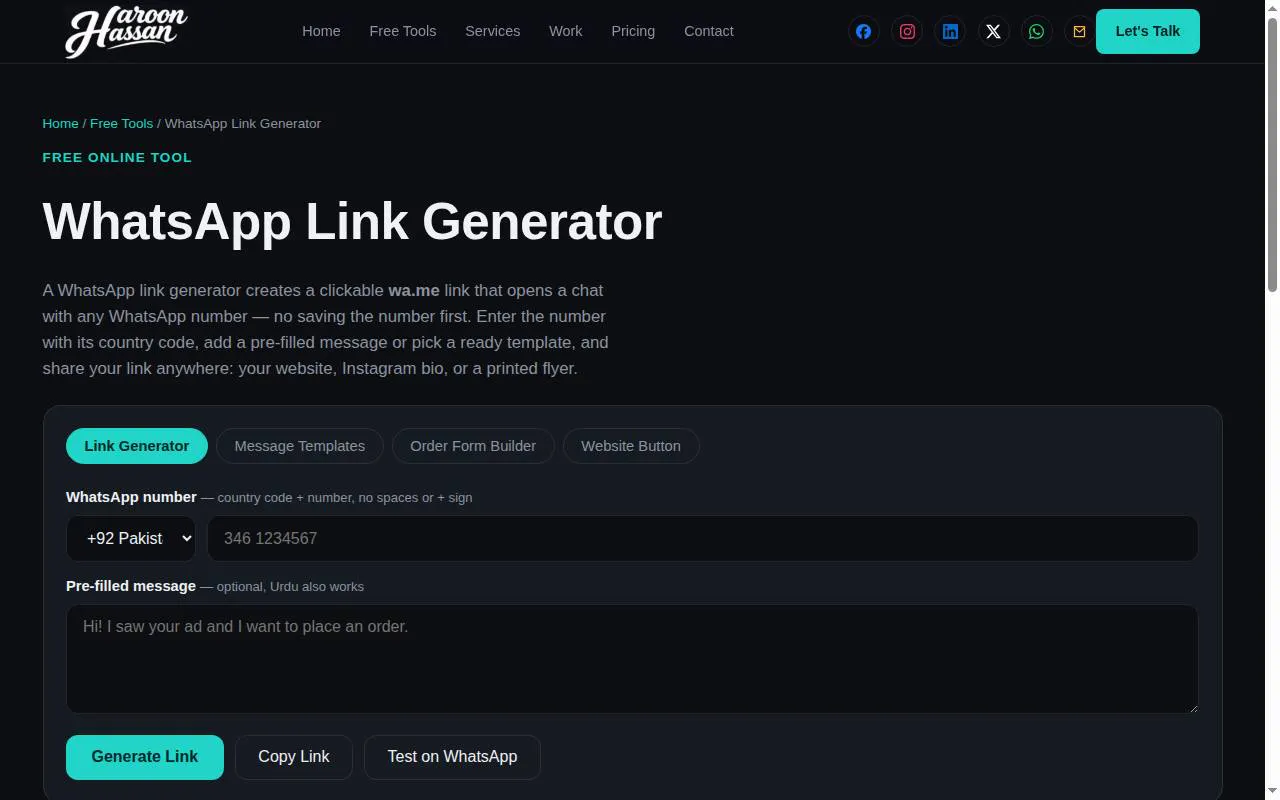Click the 'WhatsApp Link Generator' breadcrumb text

(x=243, y=124)
